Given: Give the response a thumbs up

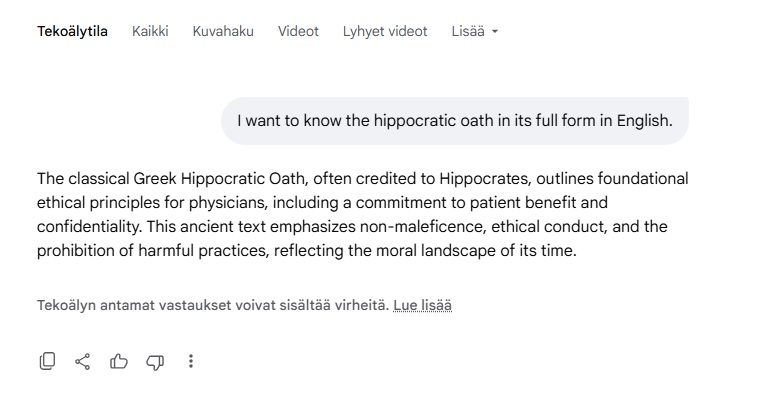Looking at the screenshot, I should pos(119,362).
